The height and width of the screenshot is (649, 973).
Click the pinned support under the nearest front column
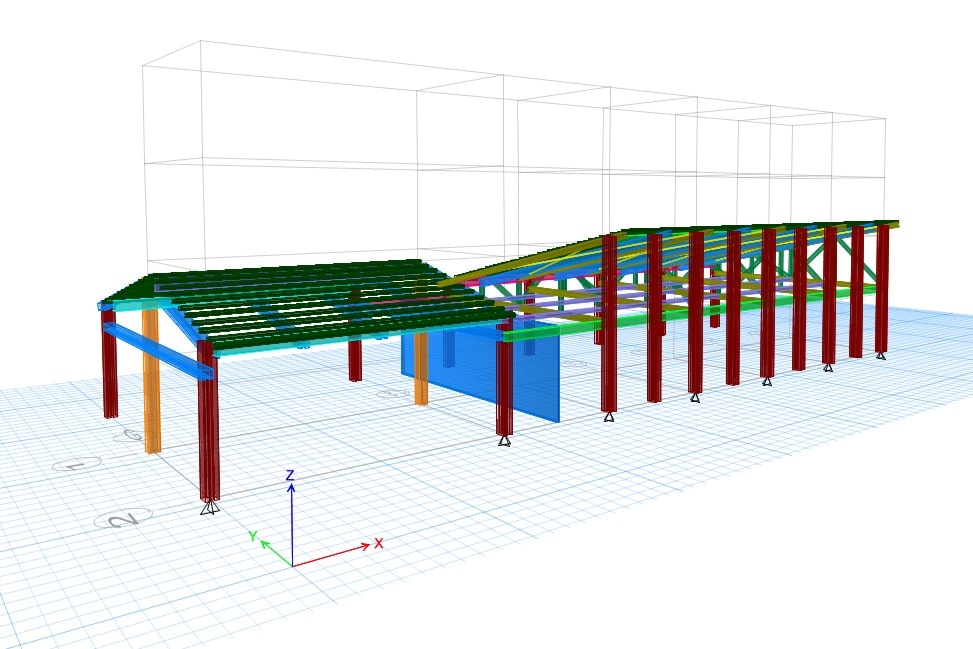click(x=208, y=508)
